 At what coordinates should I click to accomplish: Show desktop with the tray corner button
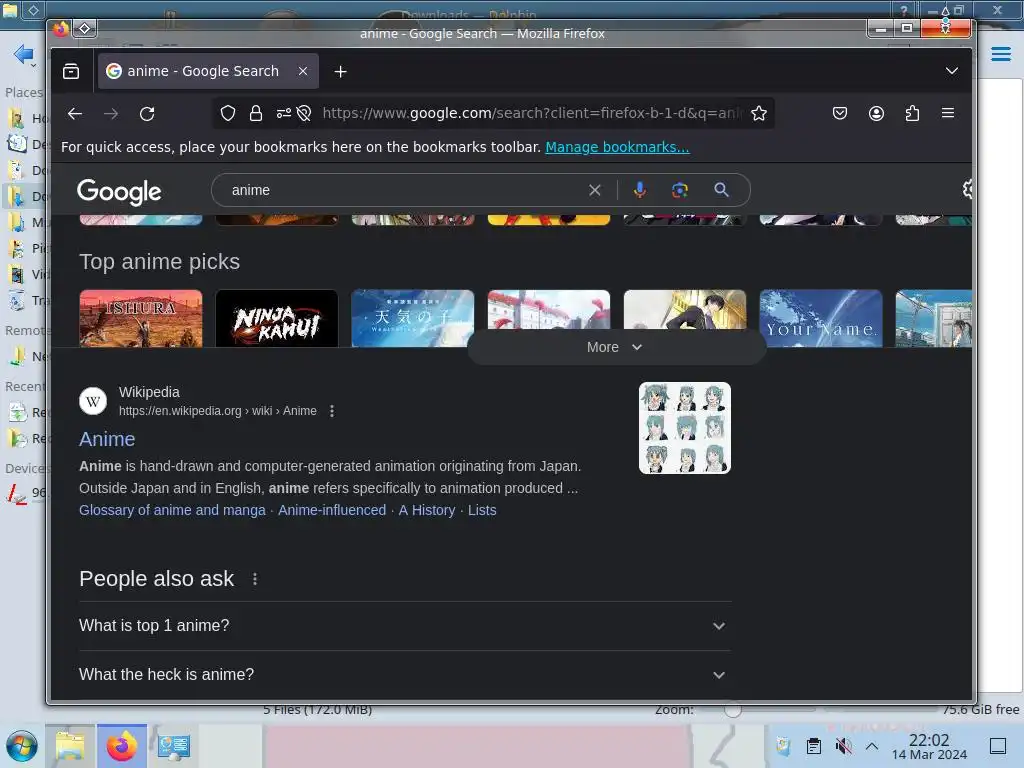(x=998, y=746)
